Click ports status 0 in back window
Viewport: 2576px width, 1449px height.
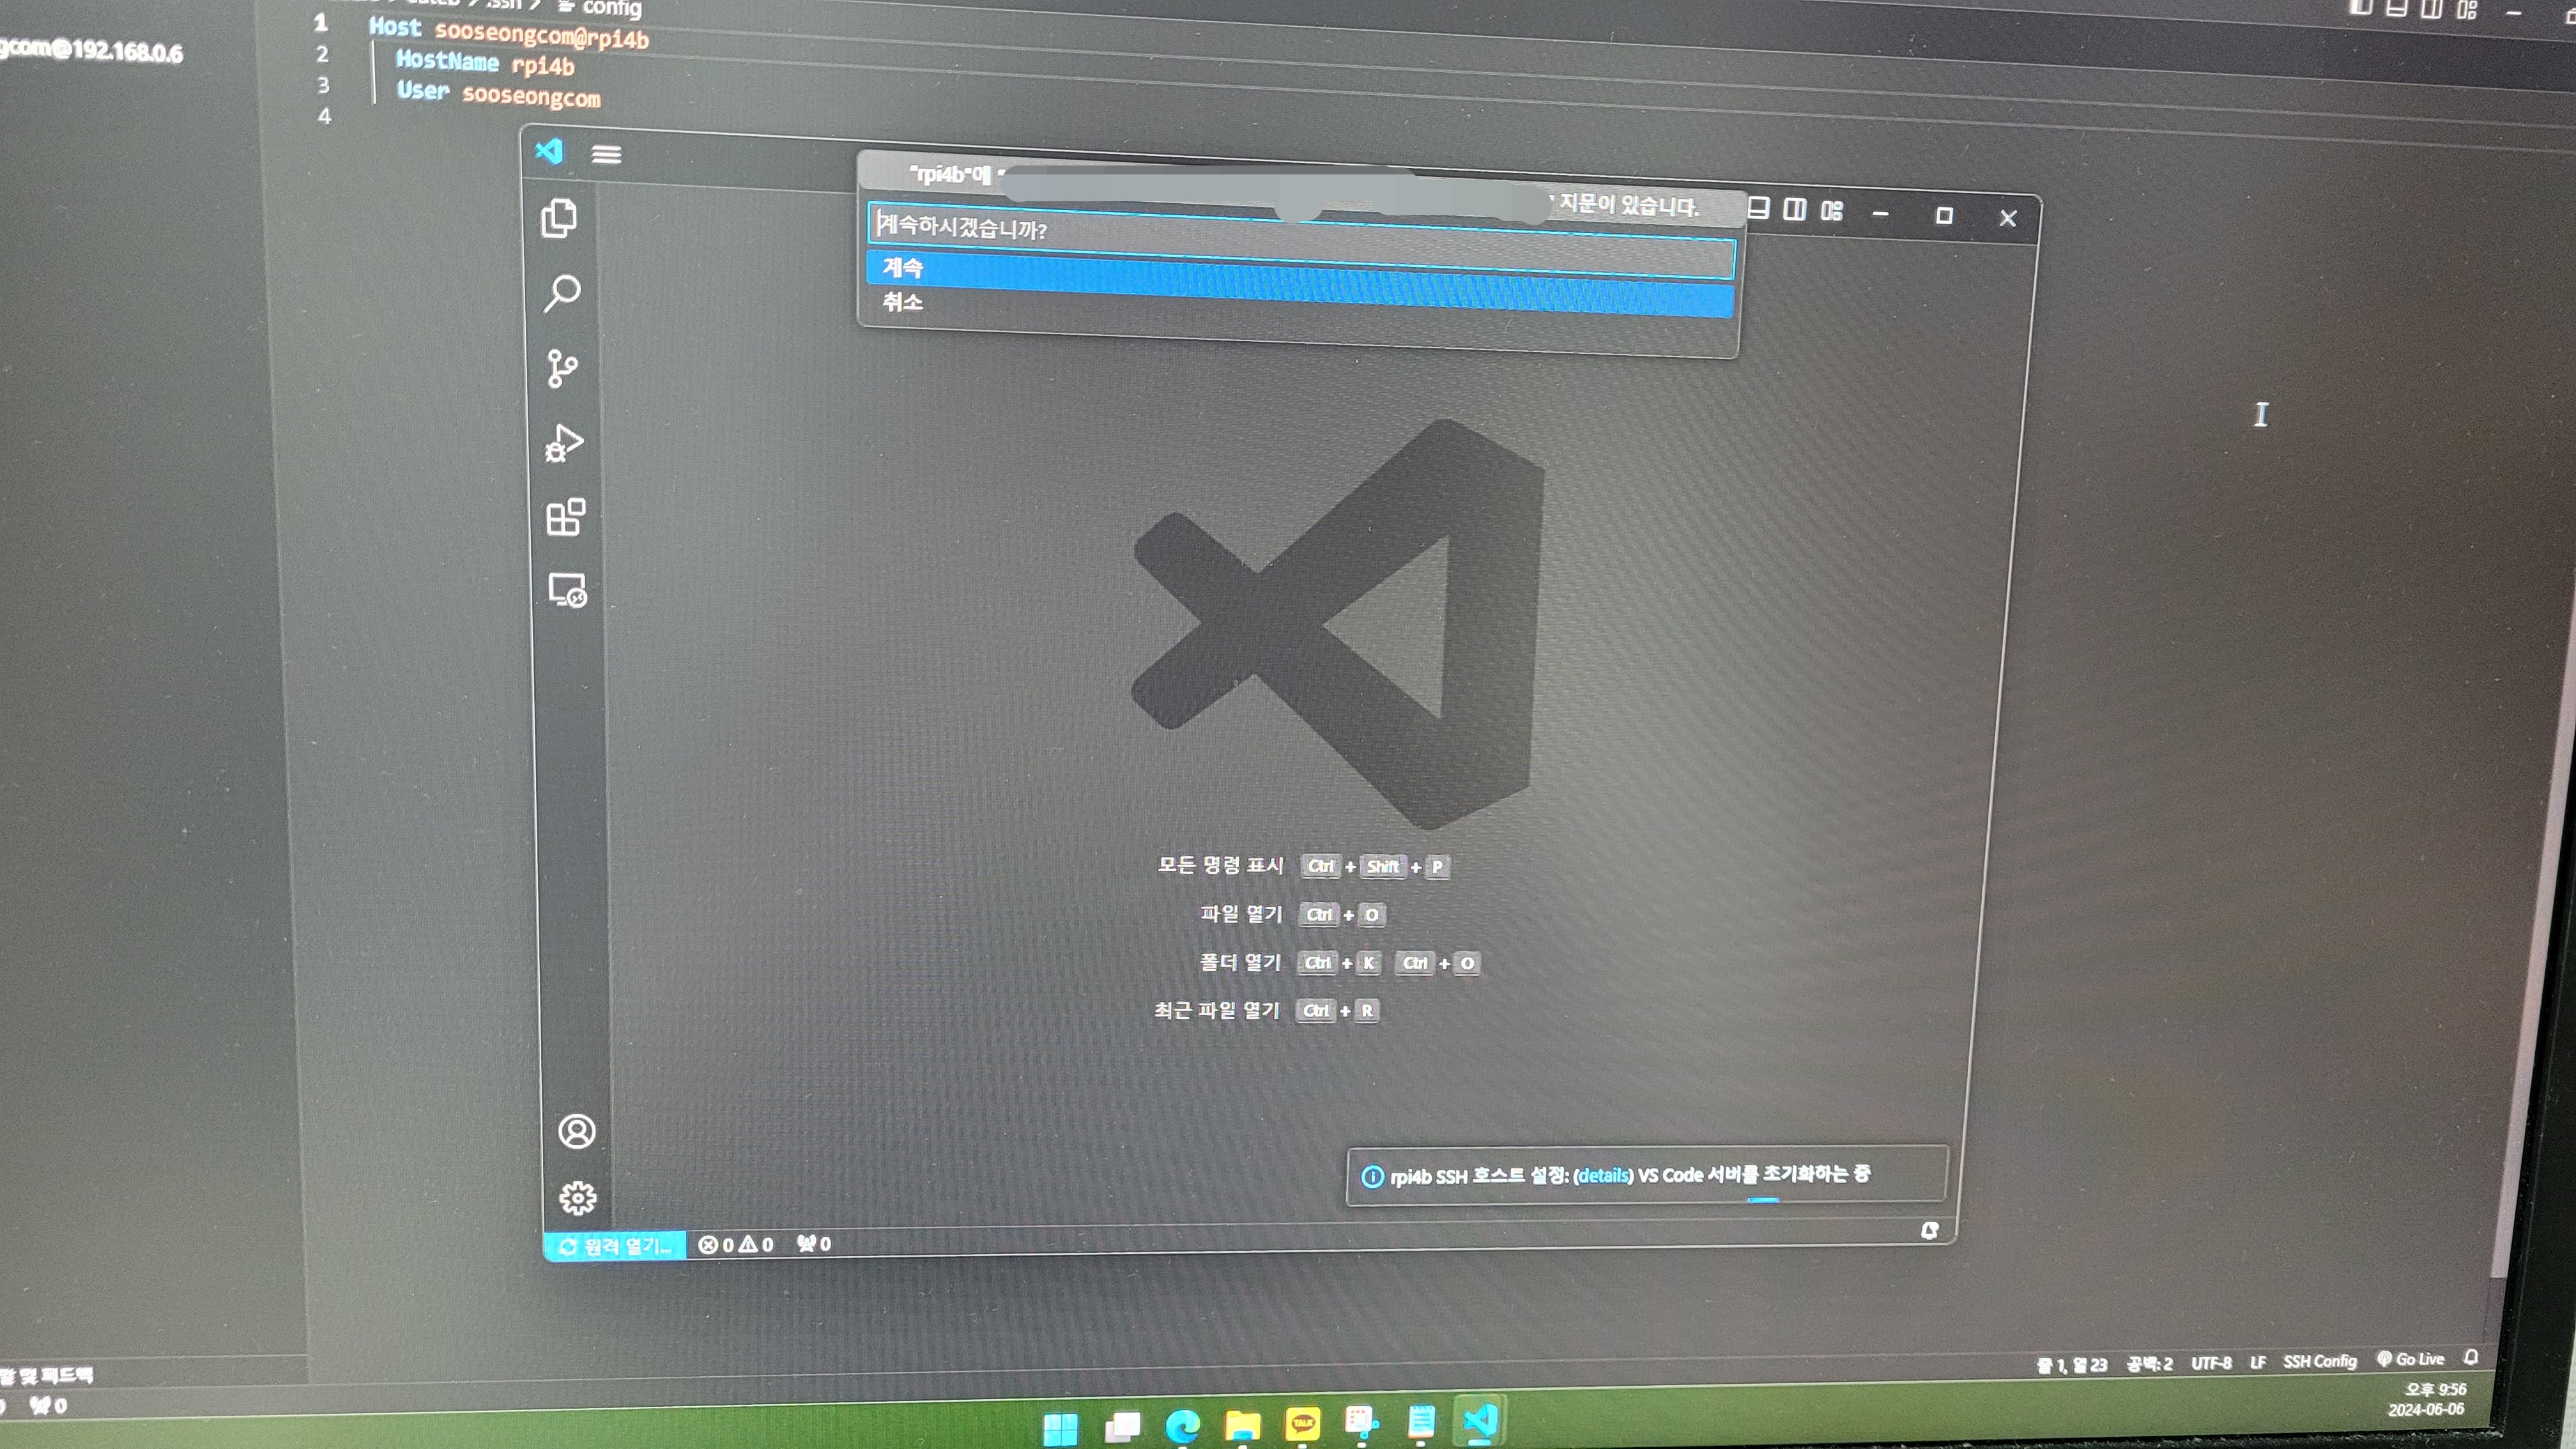click(x=48, y=1405)
